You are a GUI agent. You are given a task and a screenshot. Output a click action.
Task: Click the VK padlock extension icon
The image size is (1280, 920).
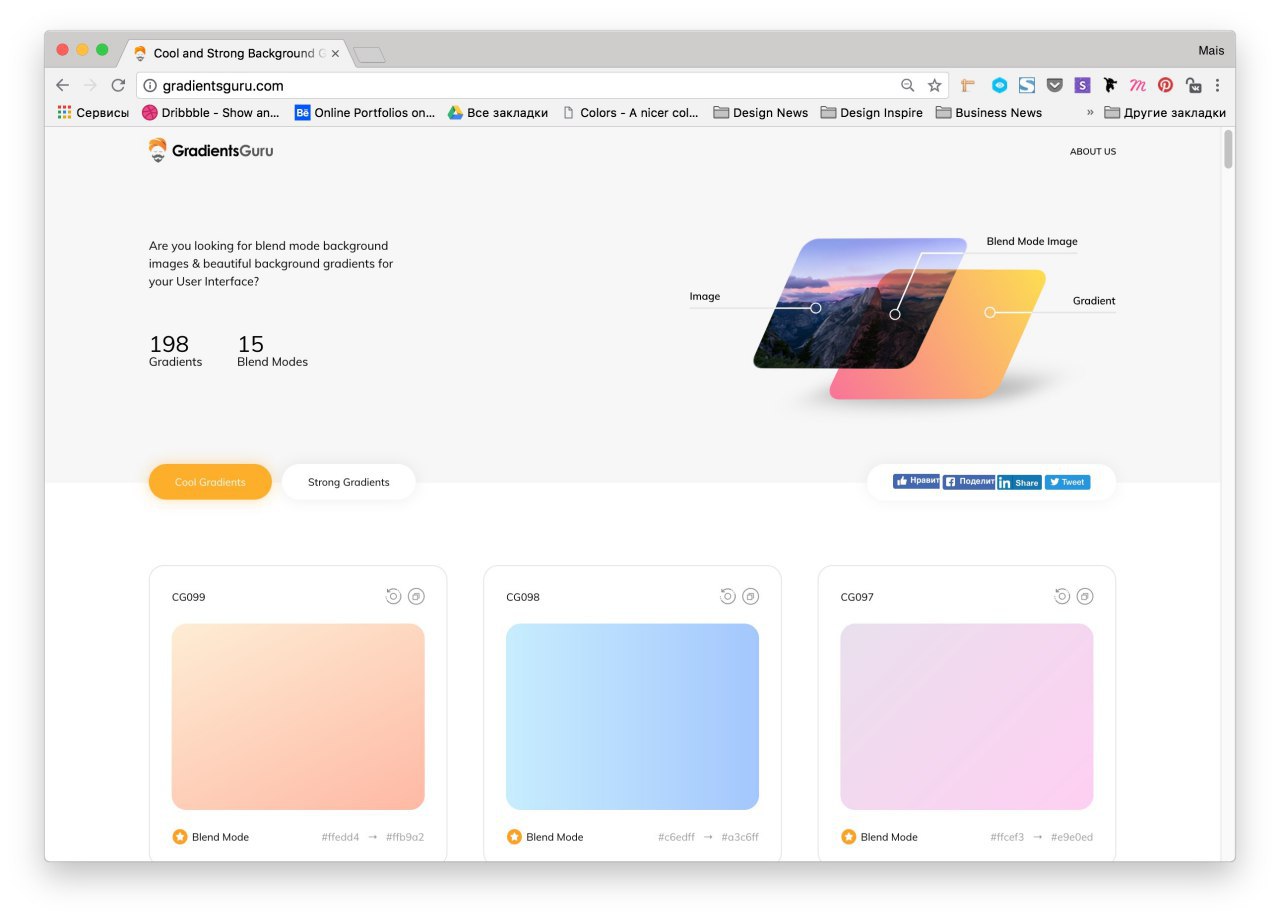(x=1193, y=86)
